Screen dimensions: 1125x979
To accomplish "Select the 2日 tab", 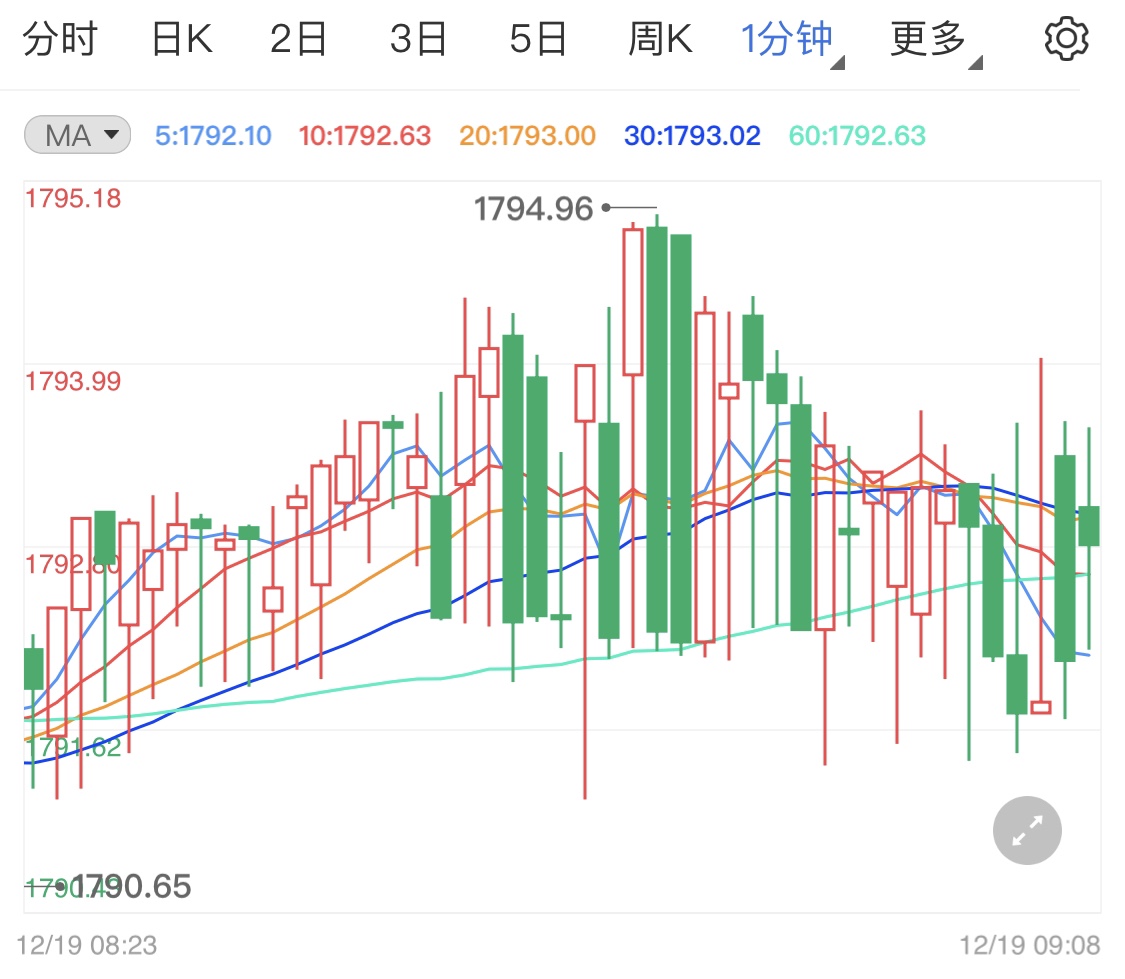I will pos(298,39).
